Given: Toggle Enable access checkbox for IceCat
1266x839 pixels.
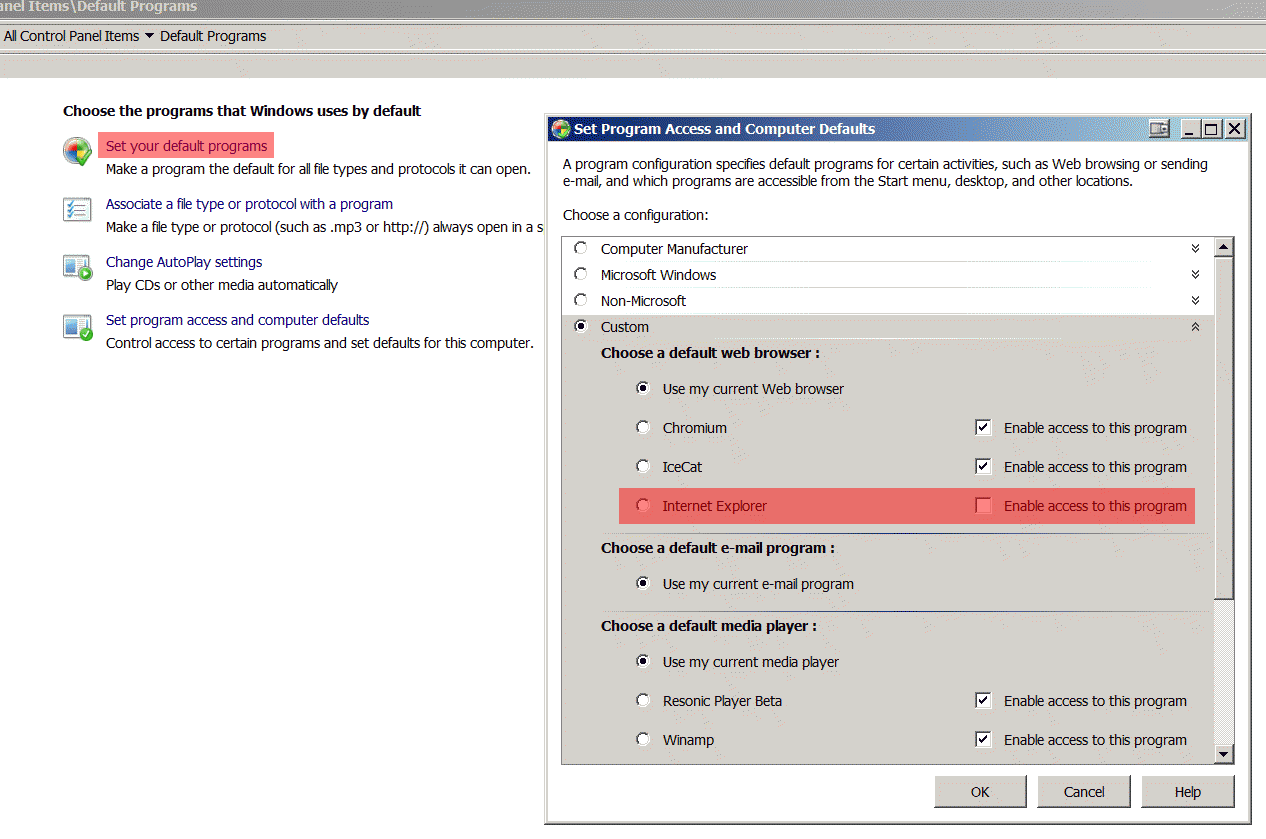Looking at the screenshot, I should pos(983,466).
